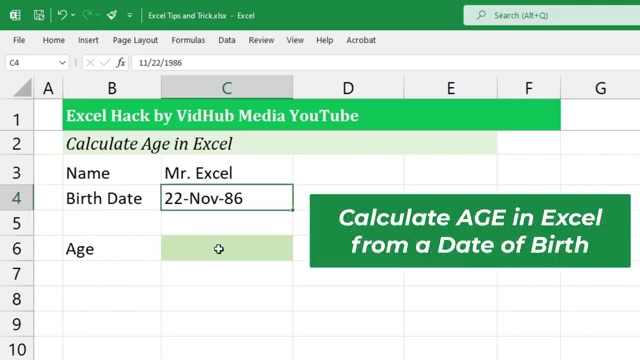Click Select All triangle at grid corner
640x360 pixels.
[22, 88]
